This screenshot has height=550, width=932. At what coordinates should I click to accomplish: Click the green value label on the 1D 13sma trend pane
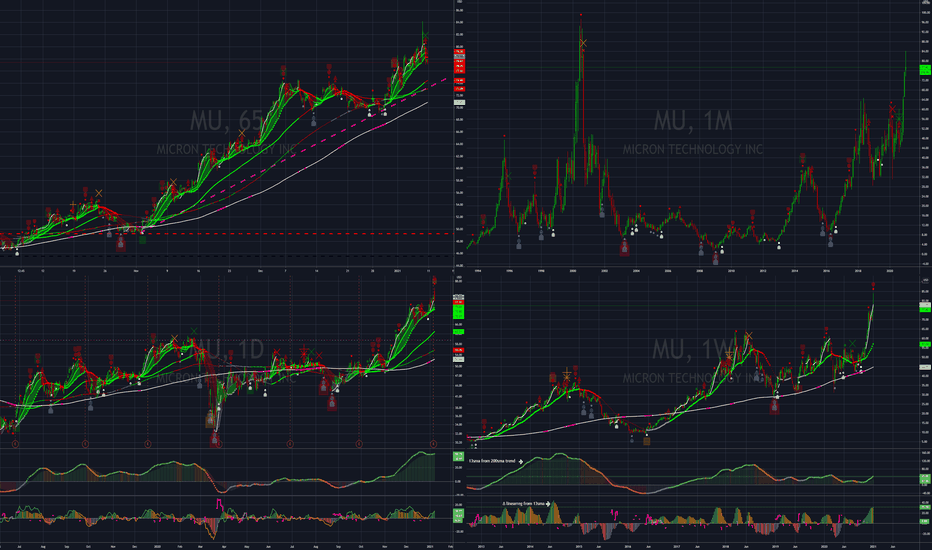(459, 457)
